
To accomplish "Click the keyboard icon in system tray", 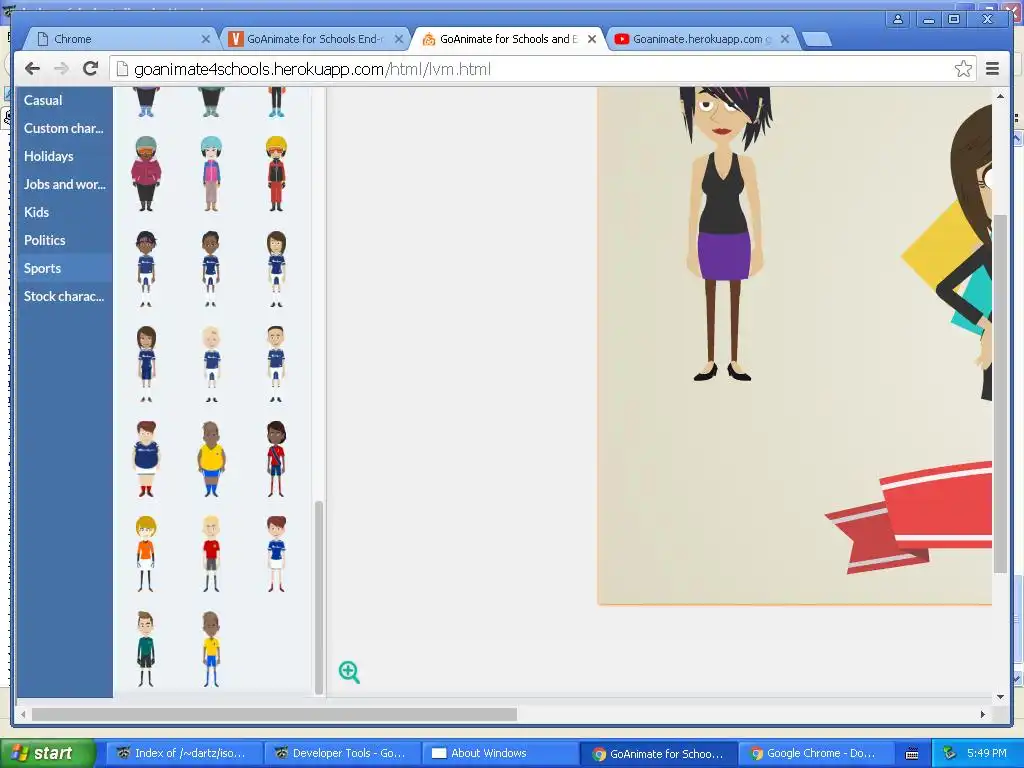I will pos(912,754).
